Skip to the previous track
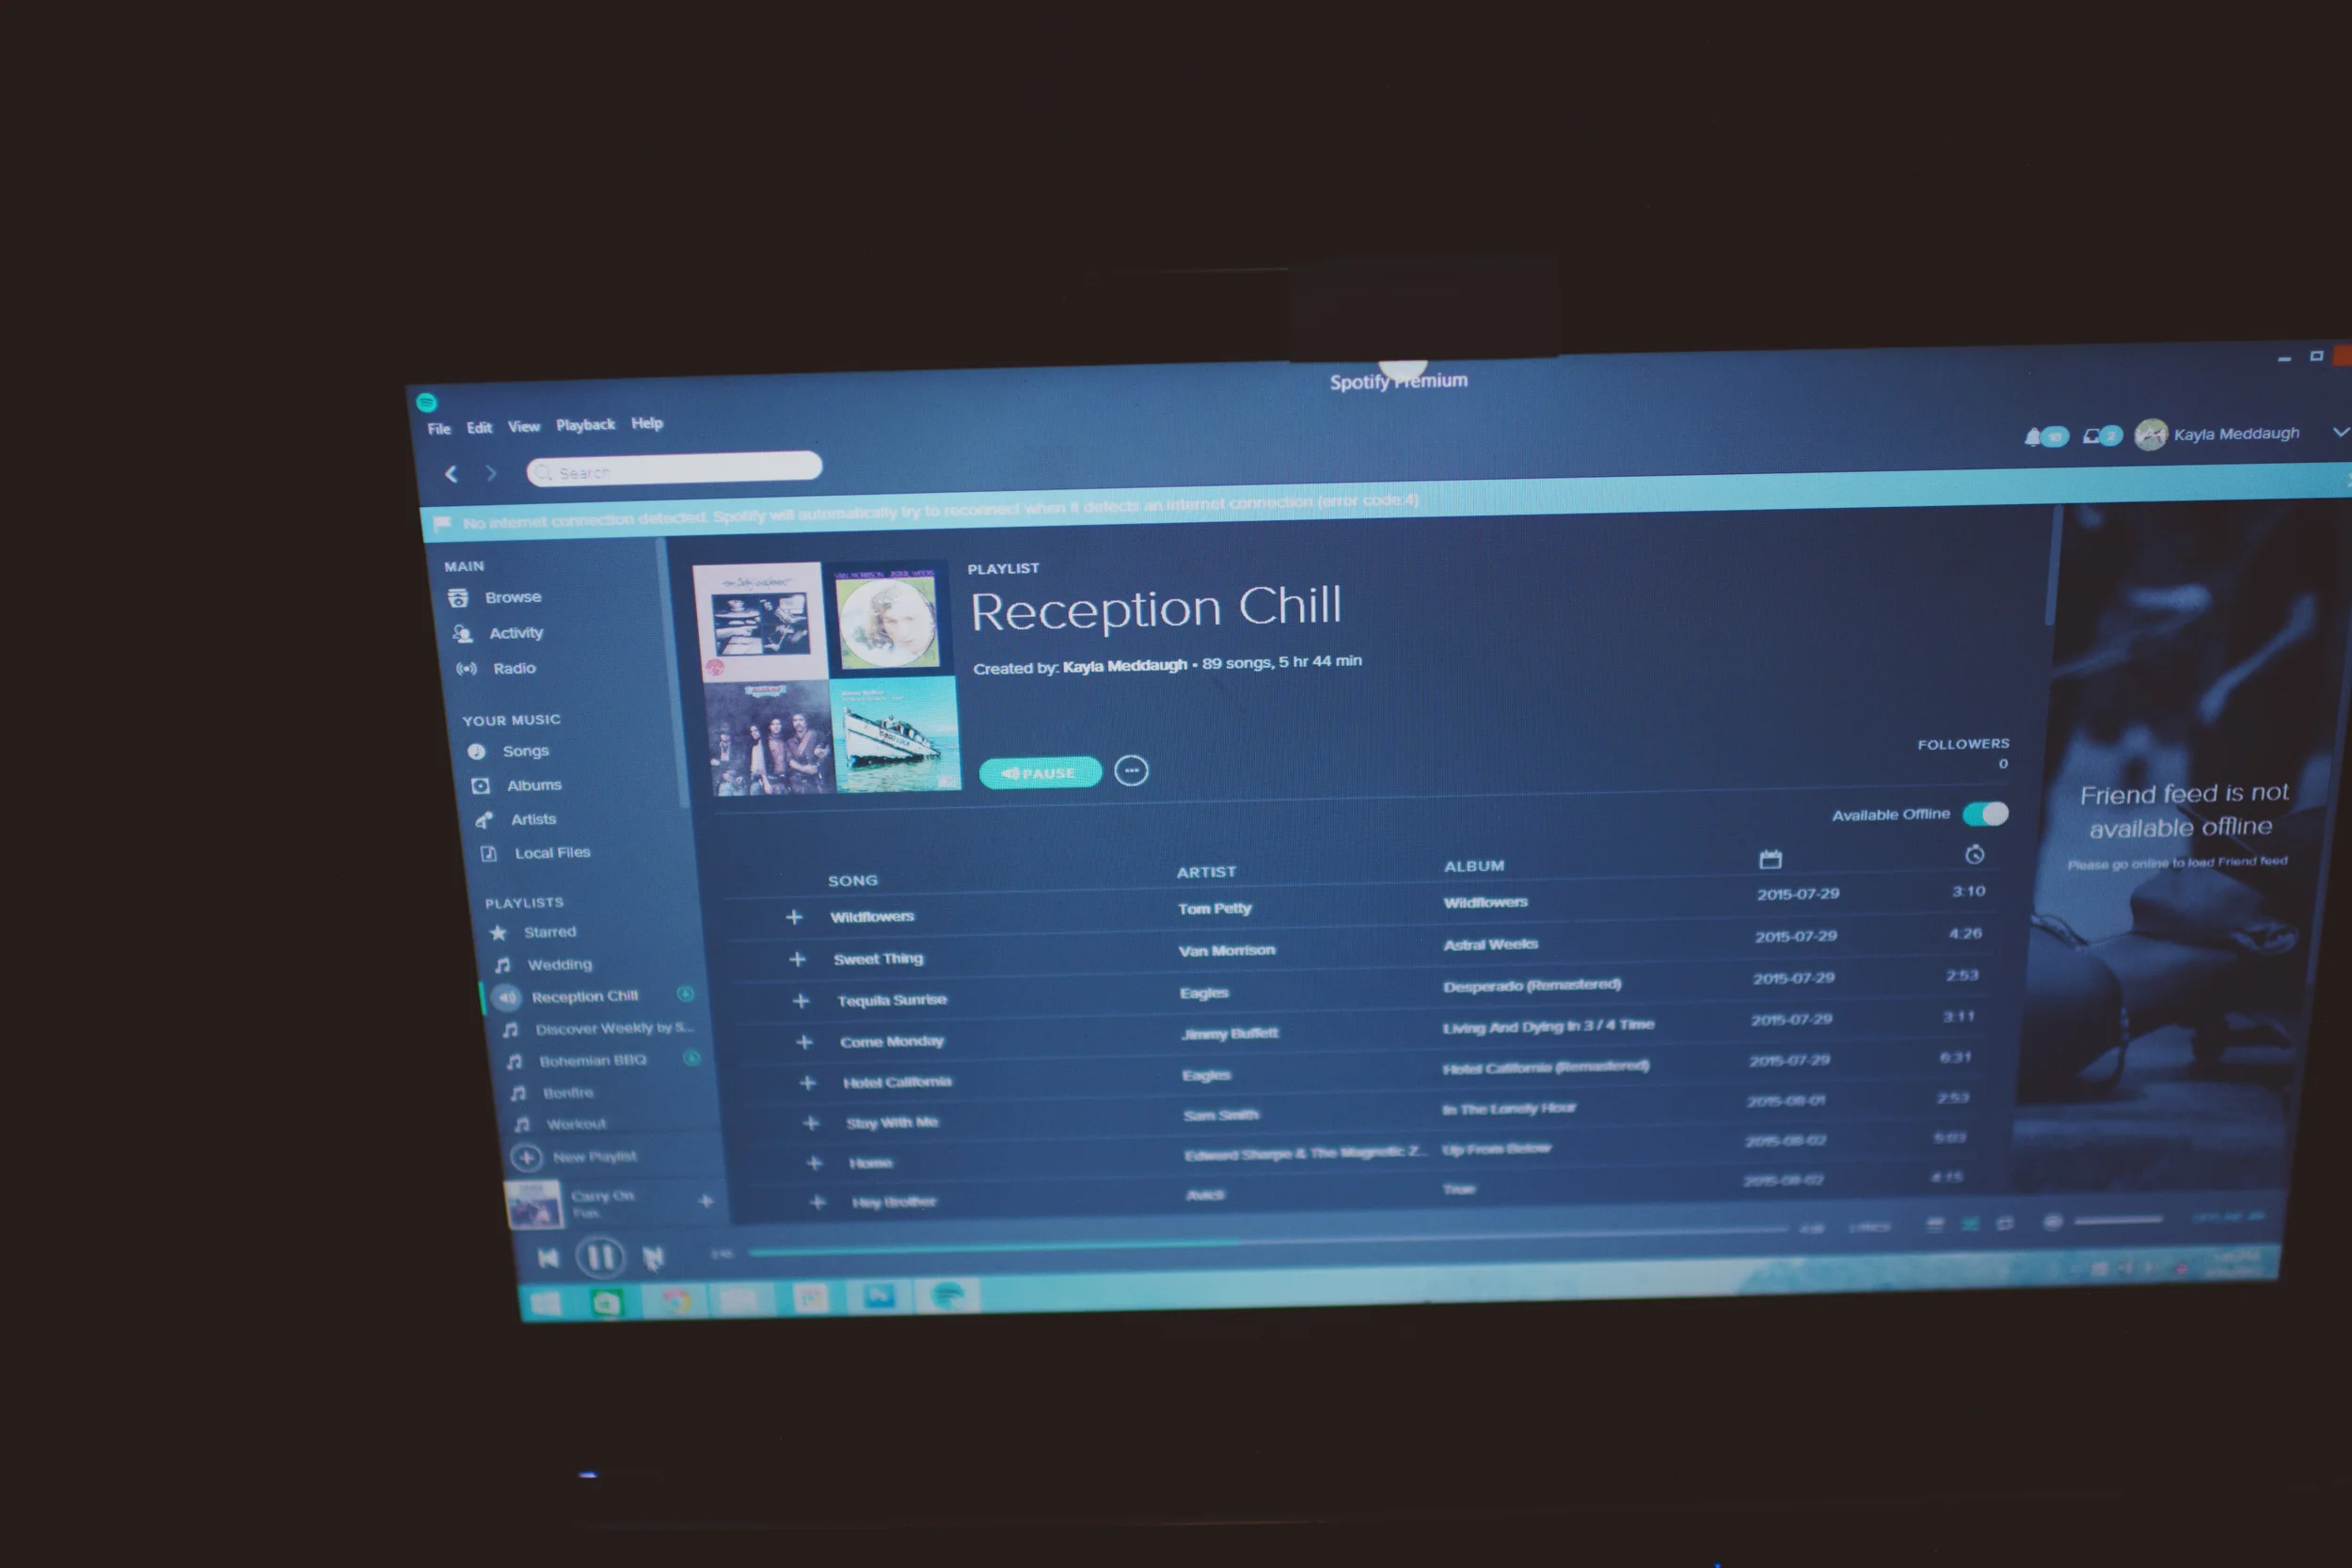The width and height of the screenshot is (2352, 1568). point(548,1257)
